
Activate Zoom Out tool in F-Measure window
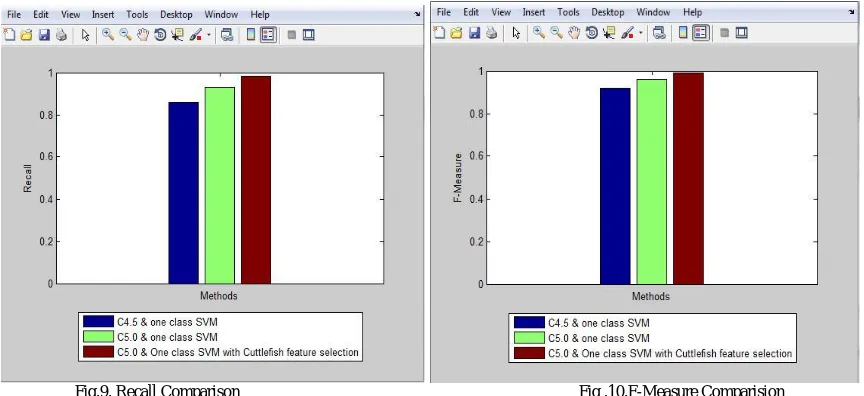pyautogui.click(x=557, y=33)
